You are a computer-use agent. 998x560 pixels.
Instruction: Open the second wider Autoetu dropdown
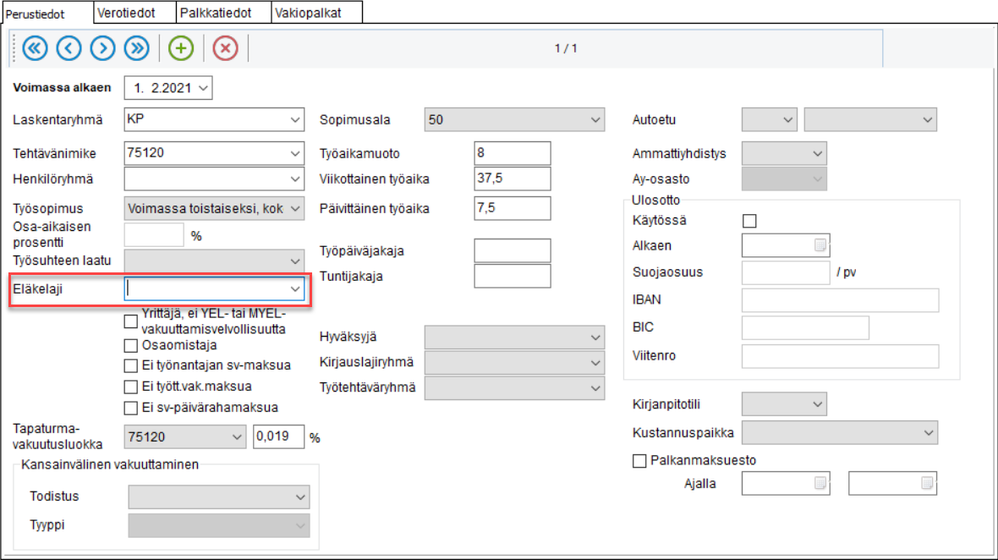tap(870, 120)
